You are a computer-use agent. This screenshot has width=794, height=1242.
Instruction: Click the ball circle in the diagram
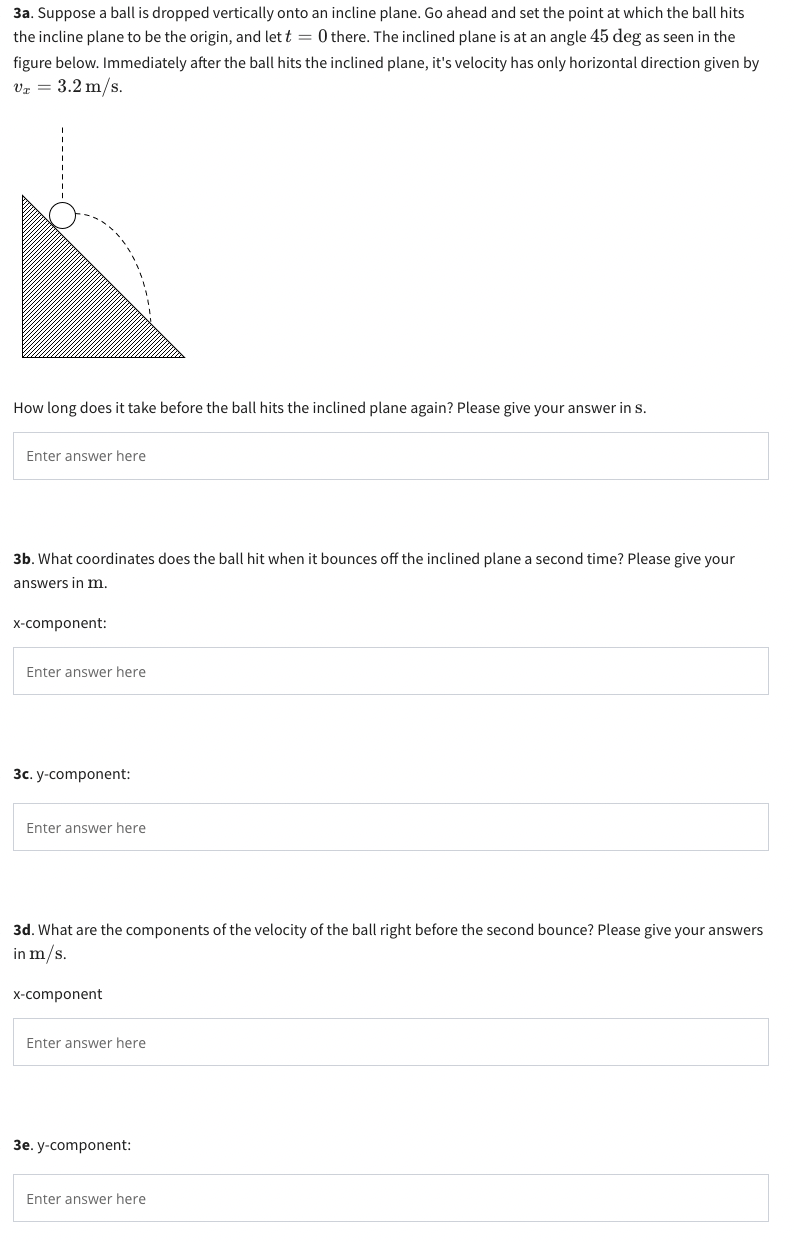(63, 214)
